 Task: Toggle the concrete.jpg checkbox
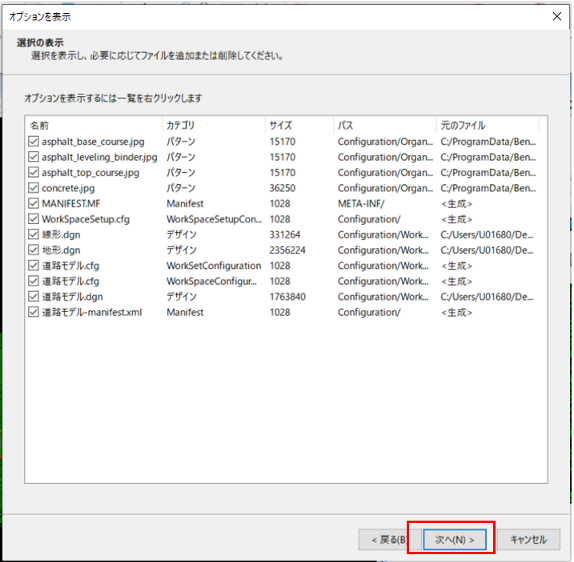click(x=33, y=188)
